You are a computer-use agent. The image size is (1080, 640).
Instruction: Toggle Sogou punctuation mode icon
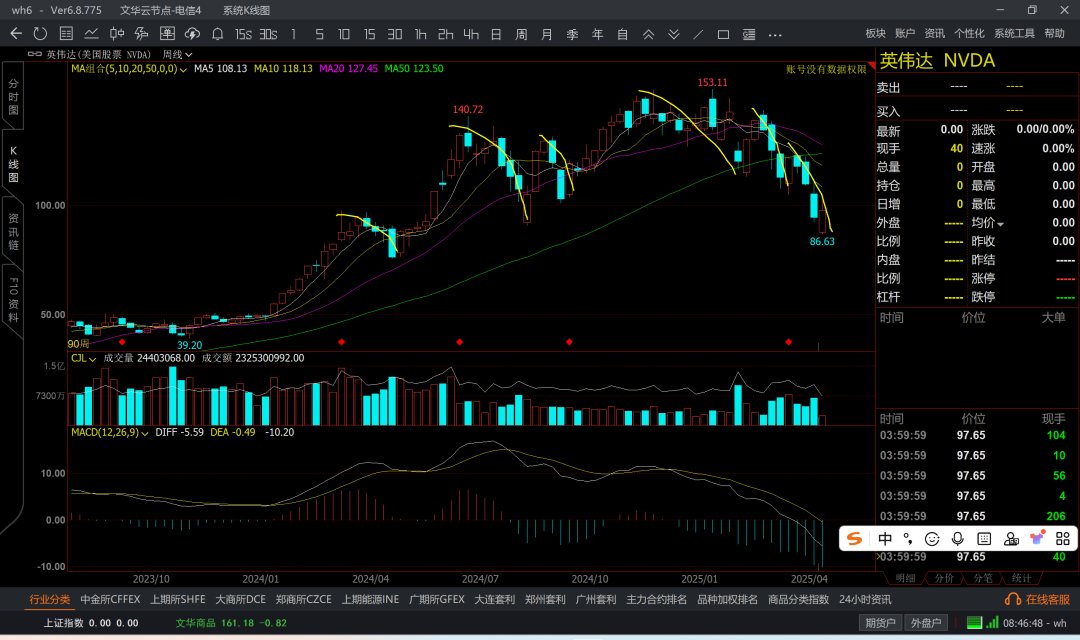[x=908, y=539]
